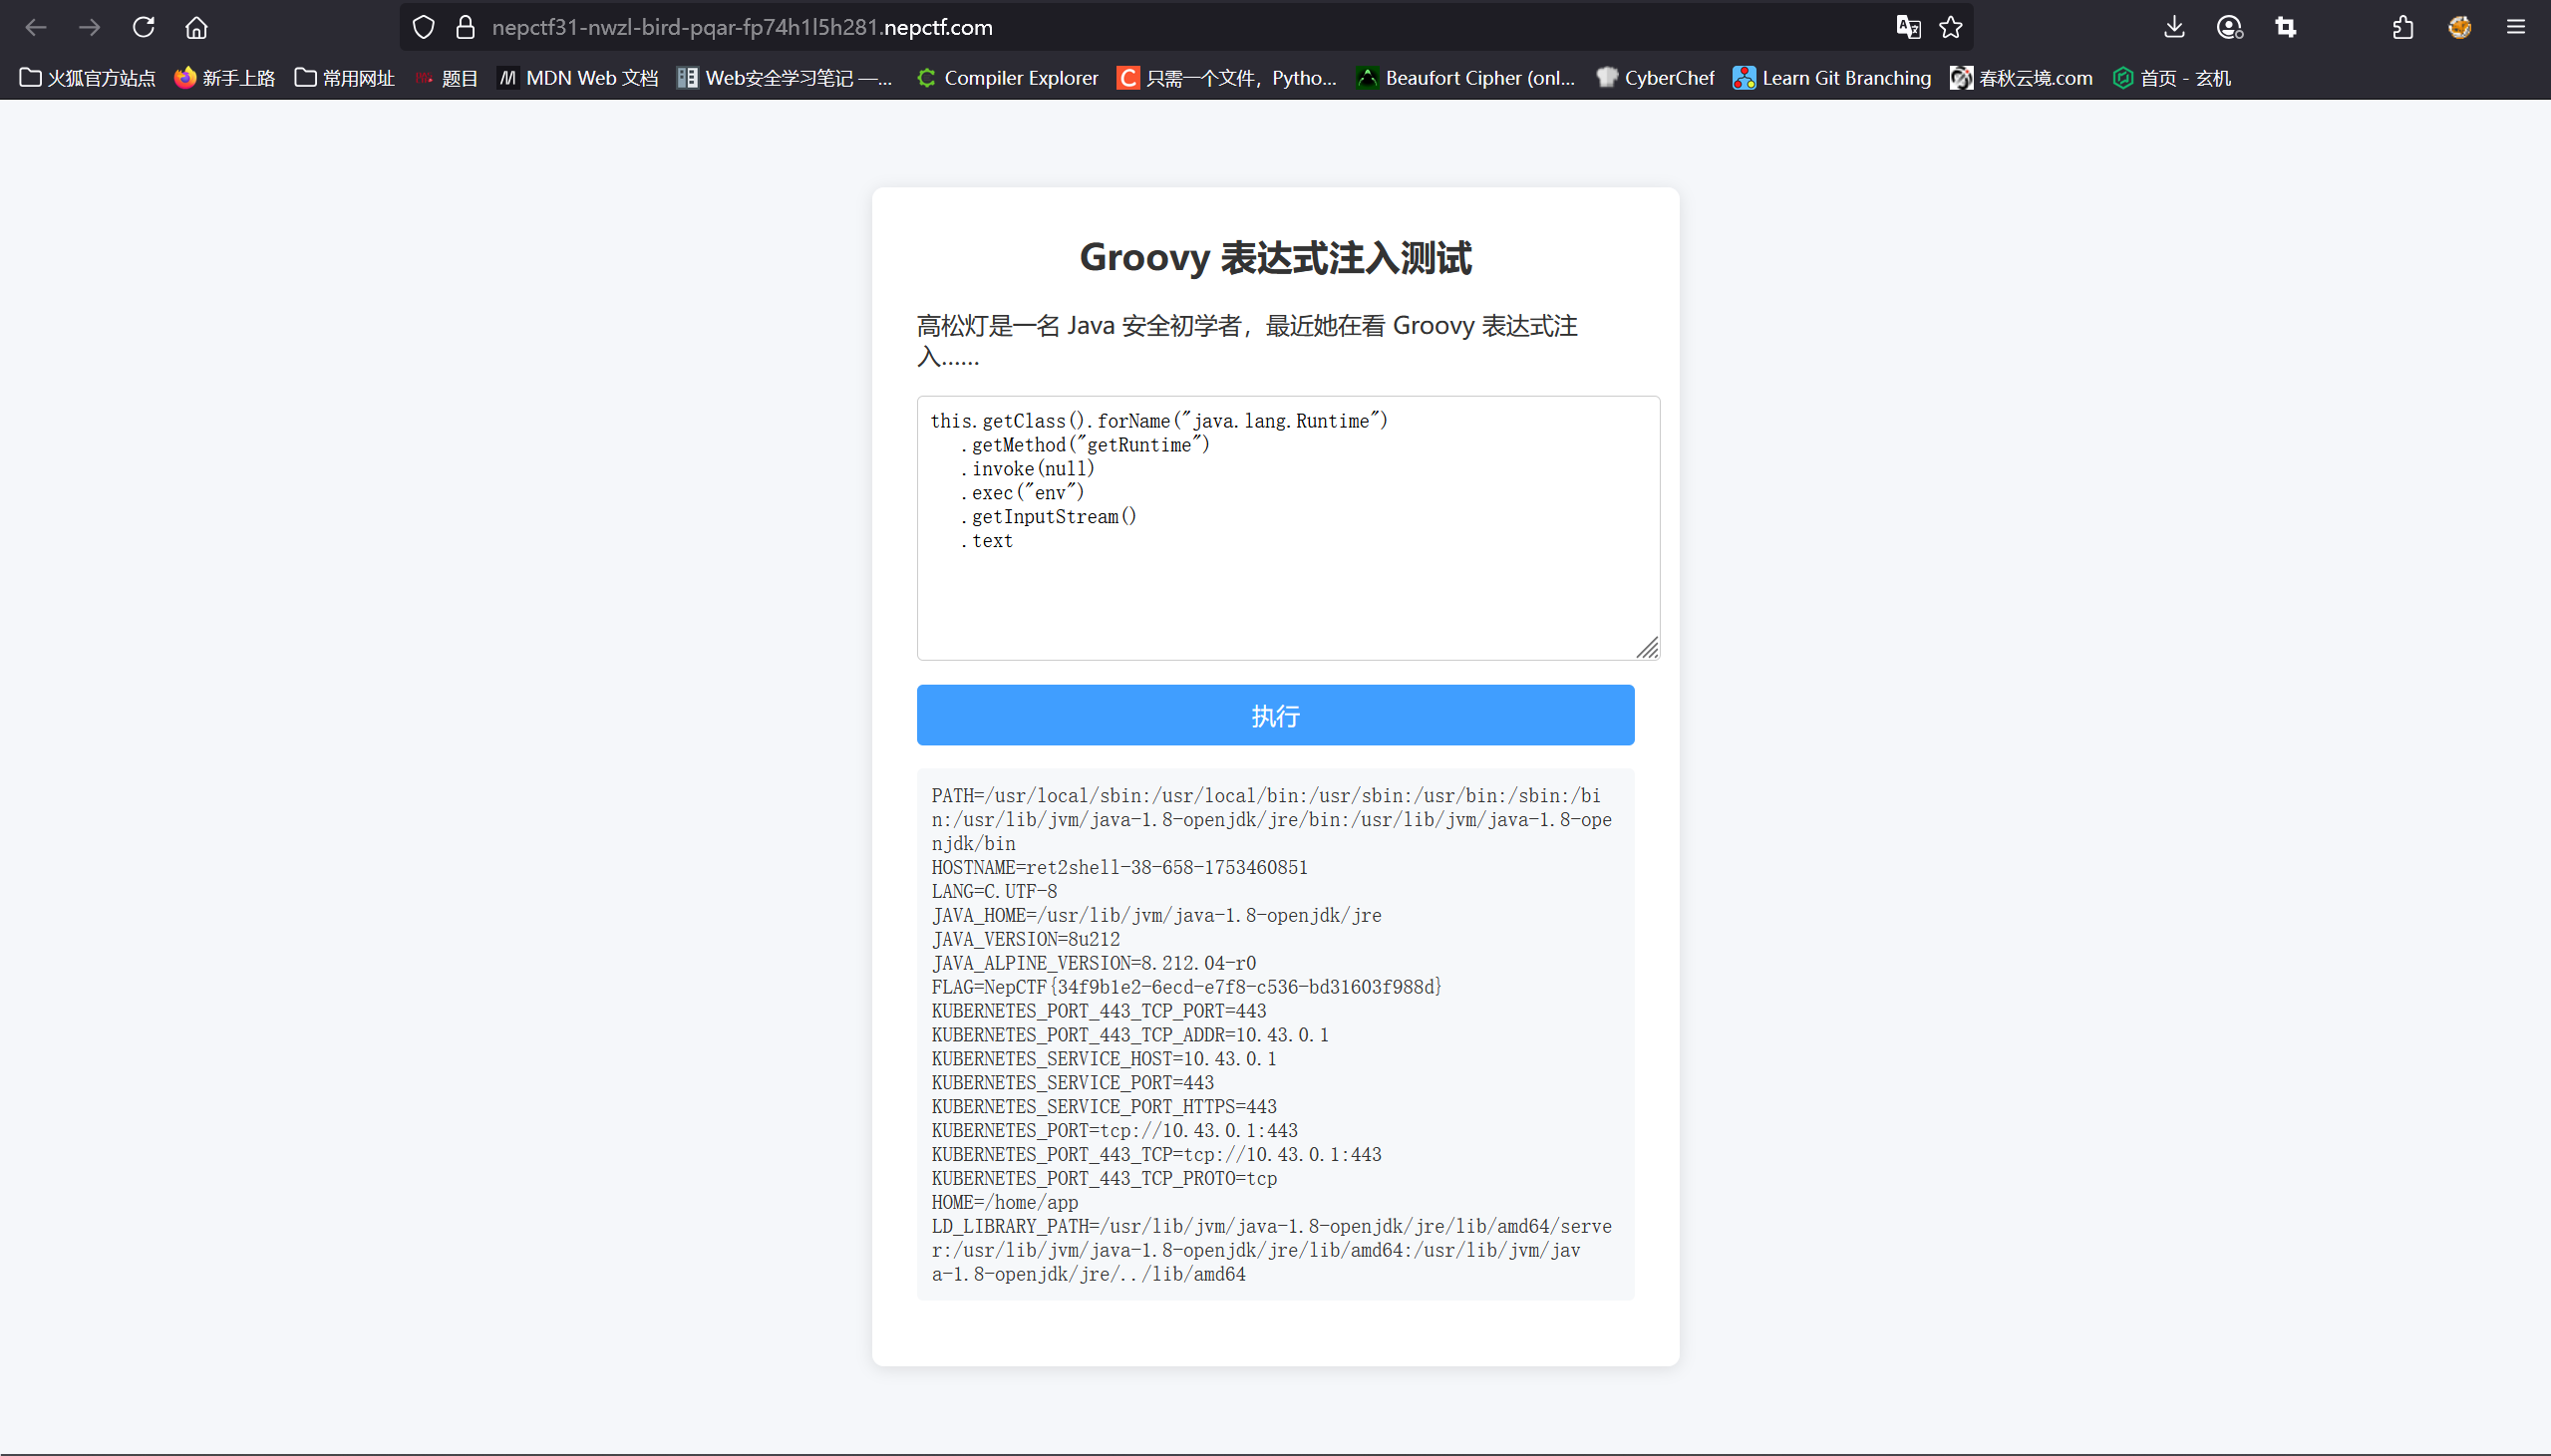Reload the current page
This screenshot has width=2551, height=1456.
pyautogui.click(x=143, y=27)
